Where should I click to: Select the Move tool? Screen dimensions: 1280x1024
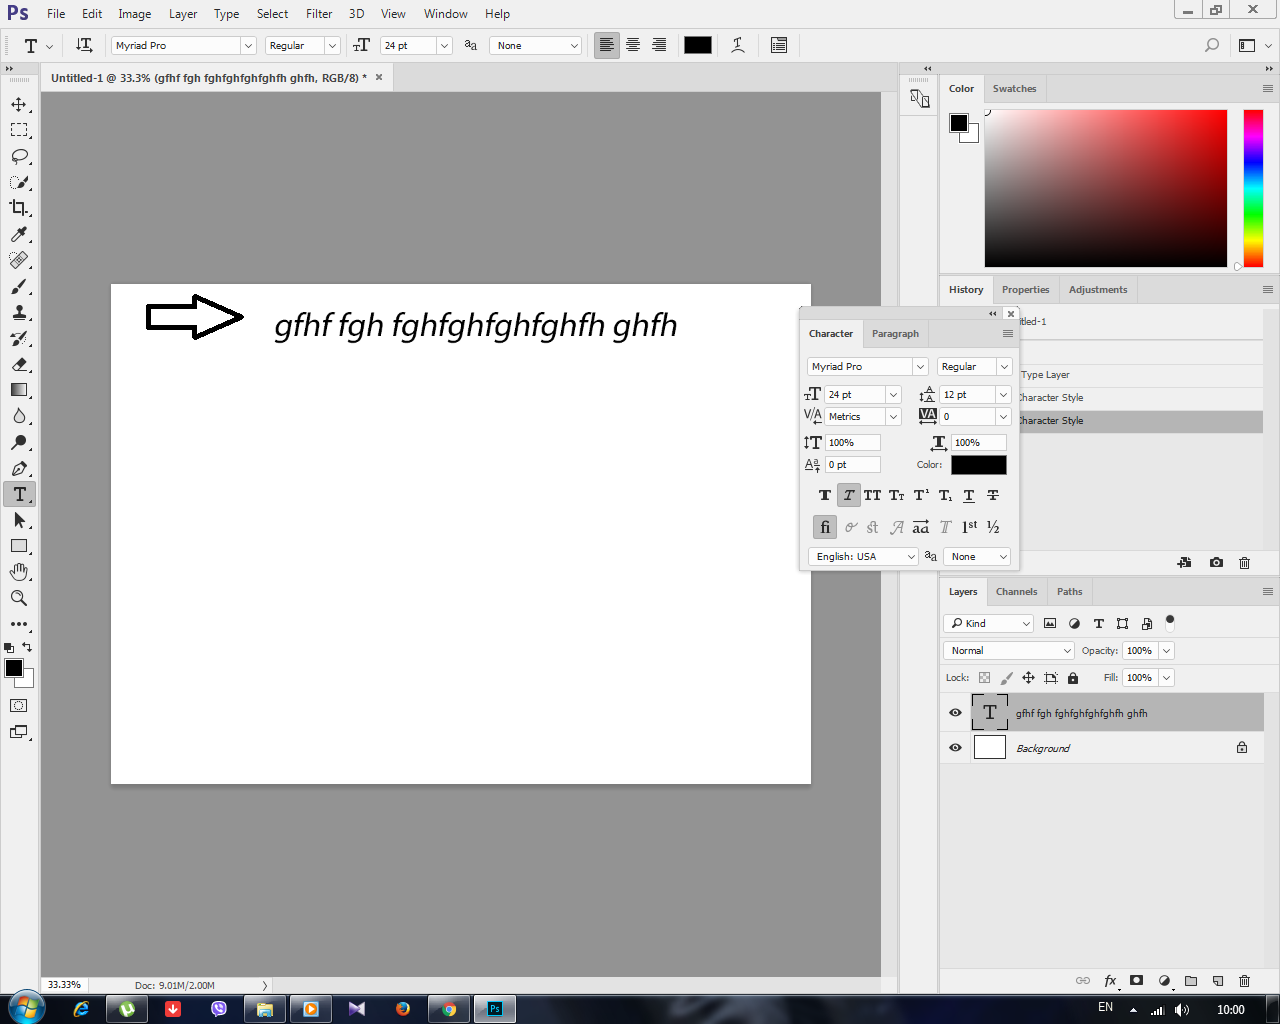[19, 104]
